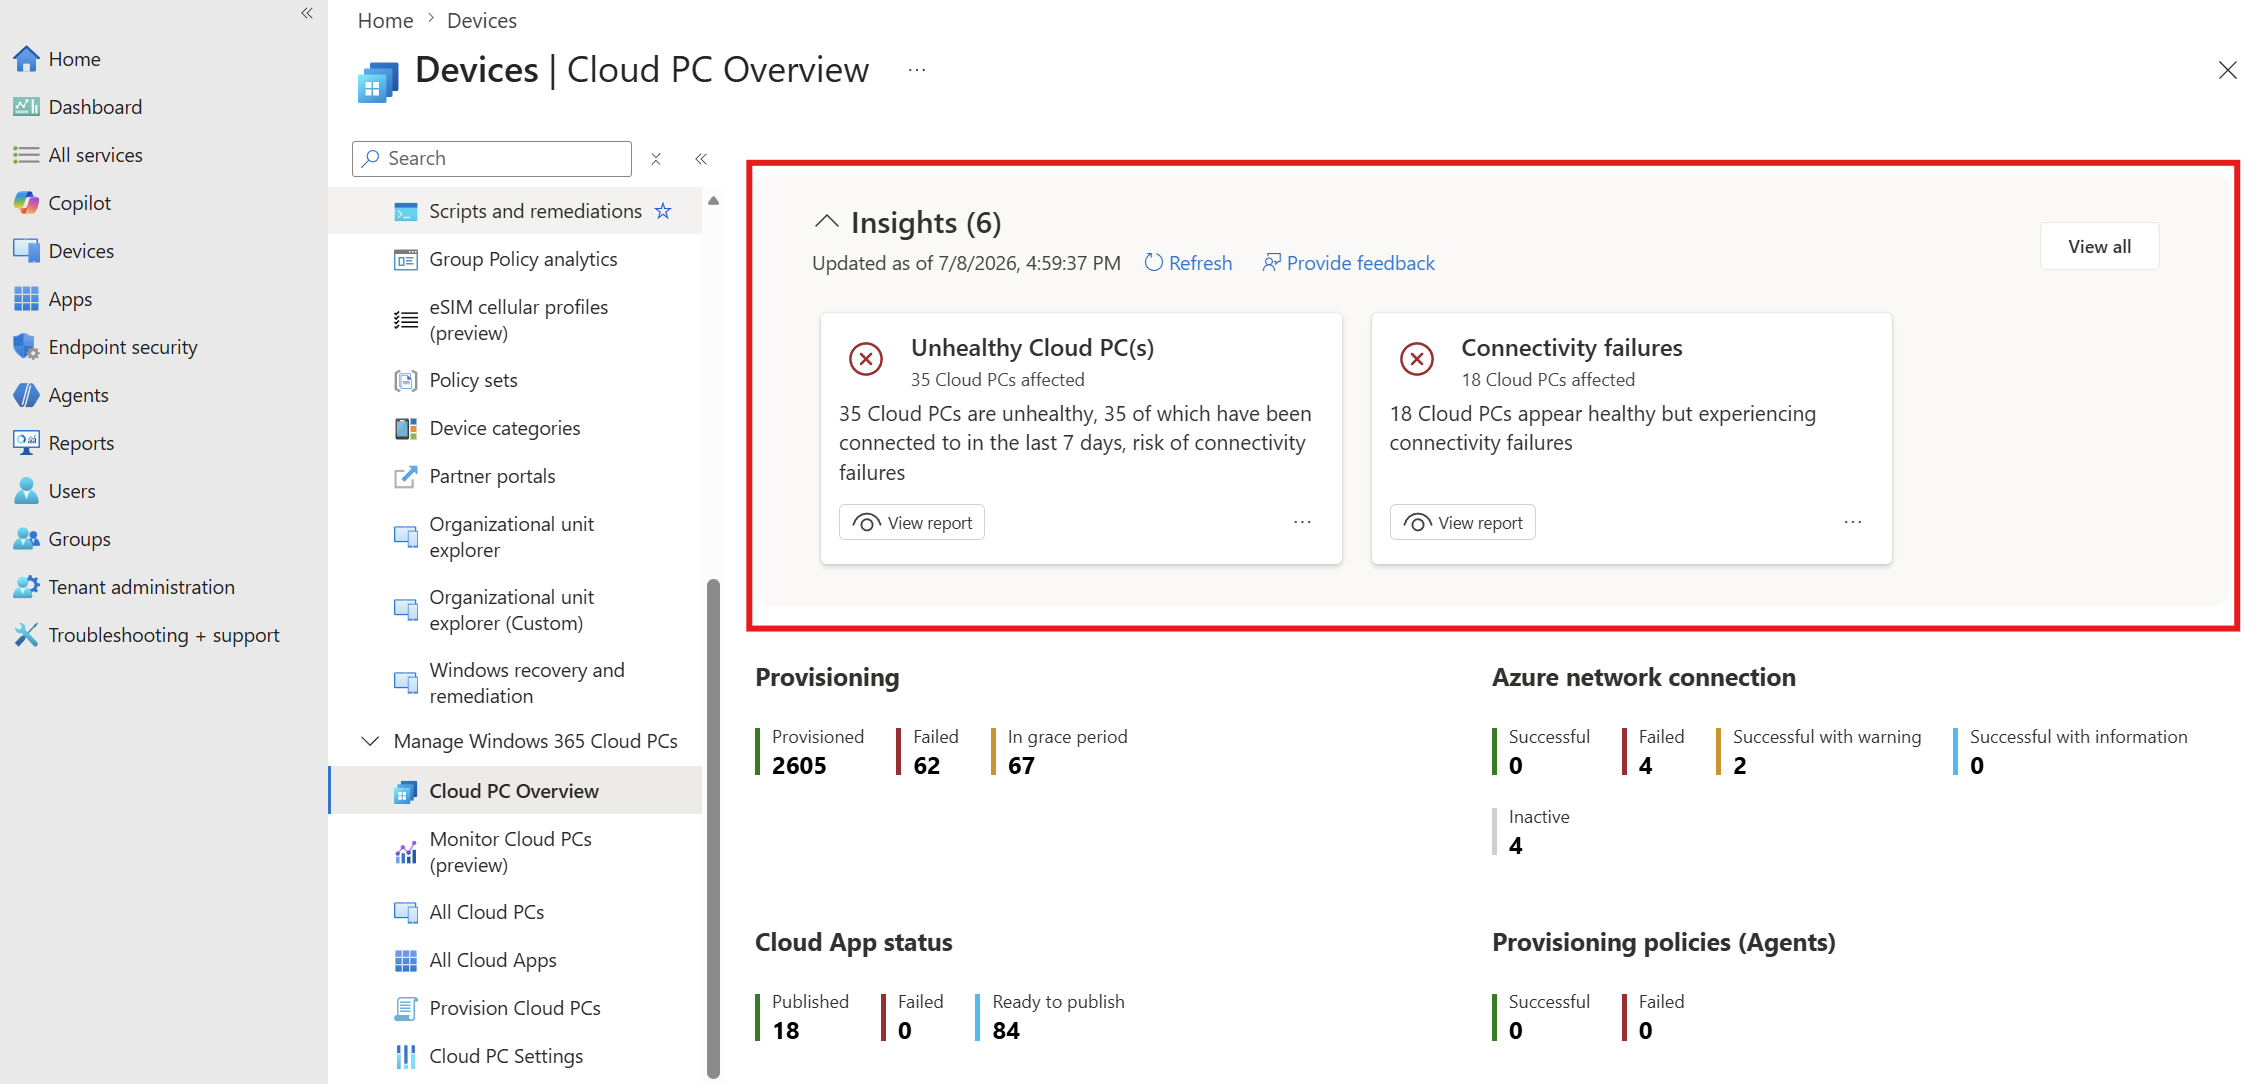The height and width of the screenshot is (1084, 2257).
Task: Collapse the Devices submenu panel
Action: (x=701, y=158)
